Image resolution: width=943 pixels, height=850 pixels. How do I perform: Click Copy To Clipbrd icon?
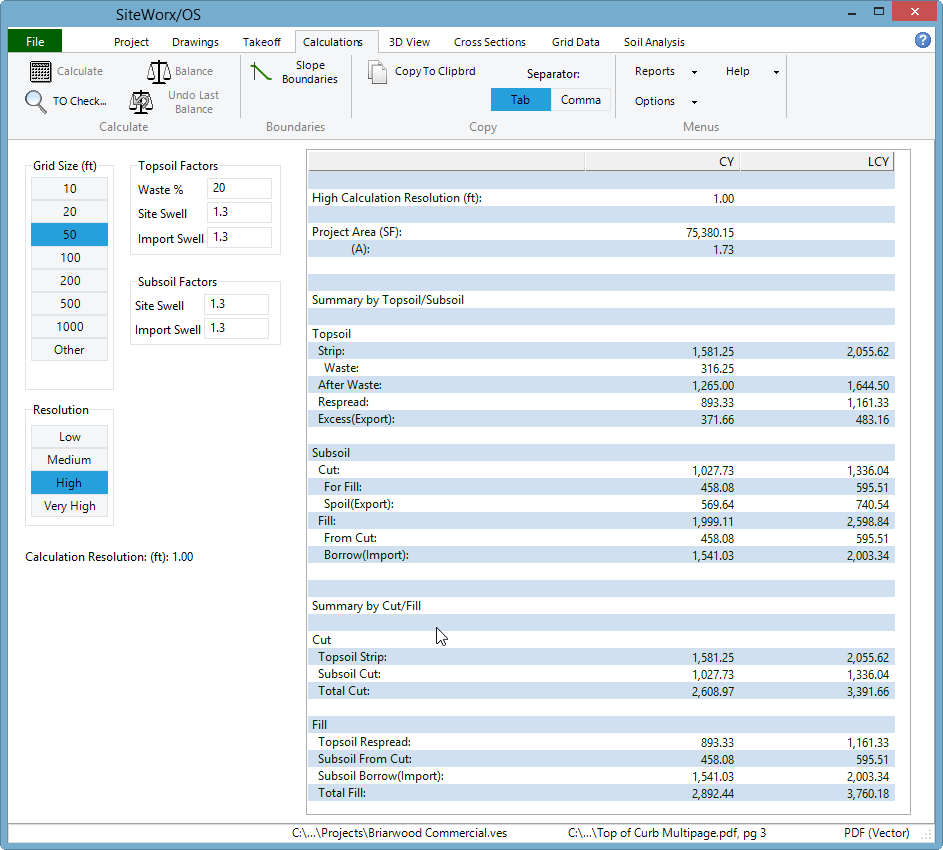(x=377, y=70)
